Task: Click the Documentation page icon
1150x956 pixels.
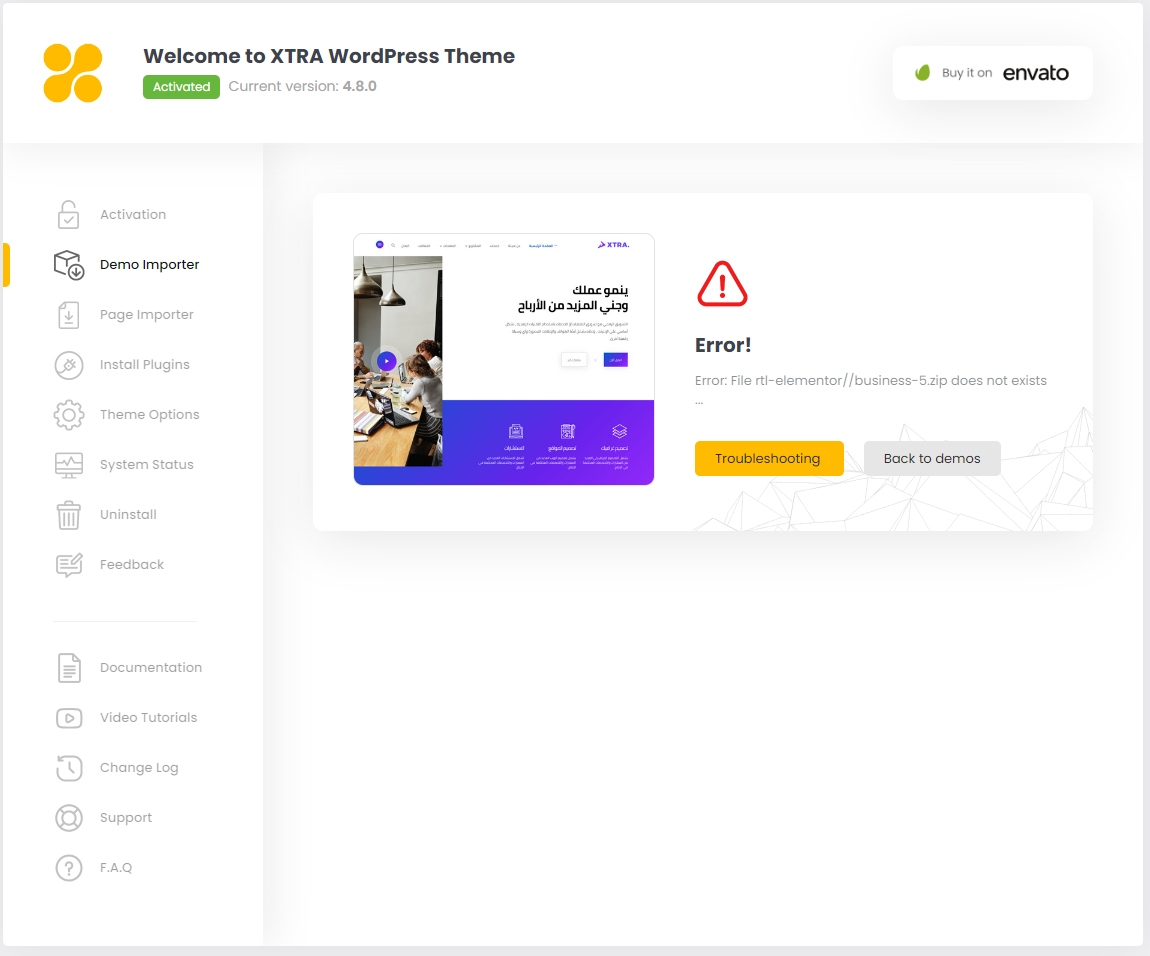Action: [x=69, y=668]
